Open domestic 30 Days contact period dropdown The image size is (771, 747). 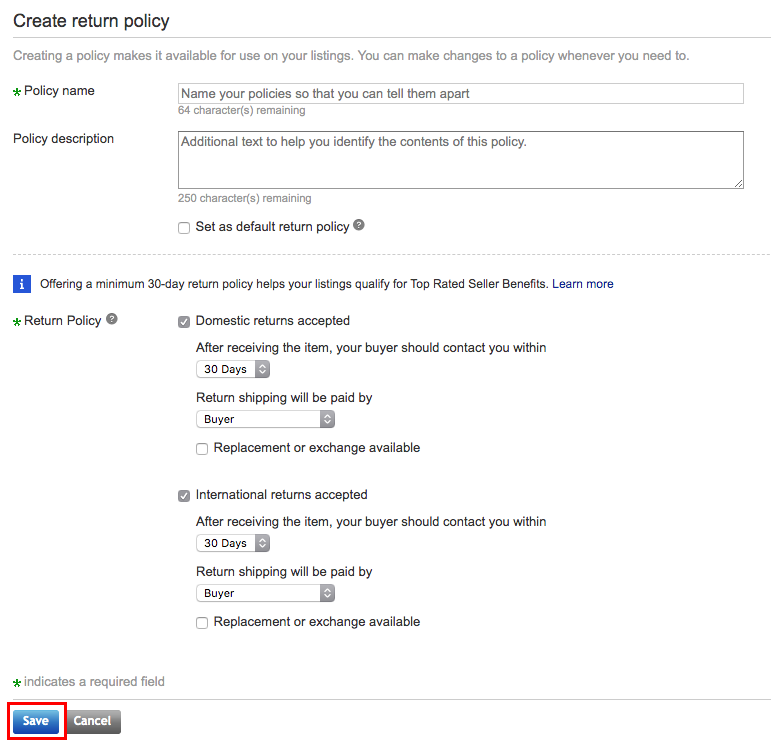pyautogui.click(x=233, y=369)
